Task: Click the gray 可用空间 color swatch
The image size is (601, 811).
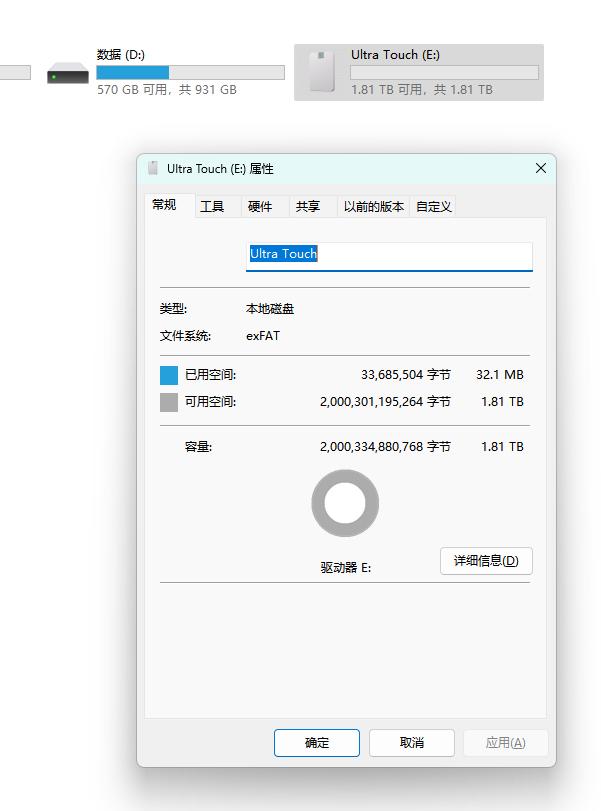Action: click(169, 402)
